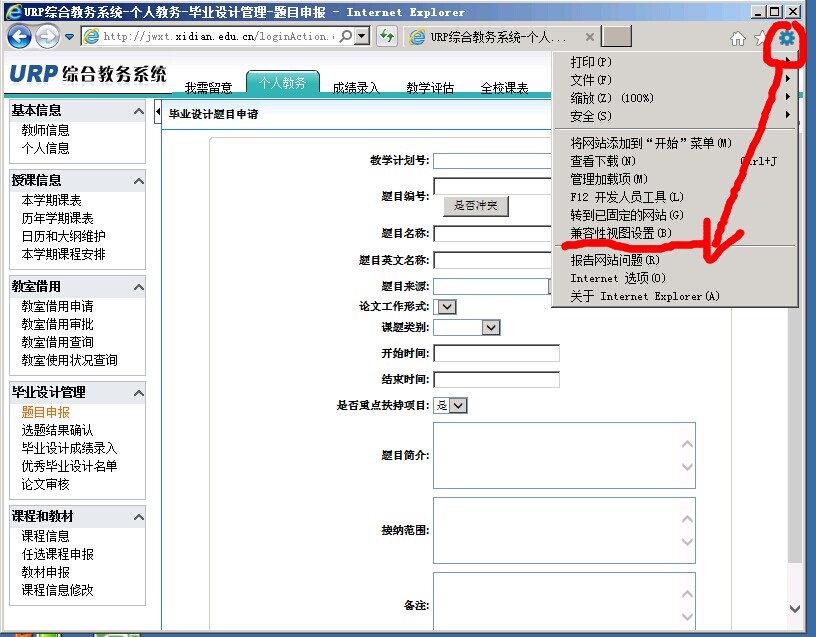Open the 课题类别 dropdown
816x637 pixels.
(490, 327)
